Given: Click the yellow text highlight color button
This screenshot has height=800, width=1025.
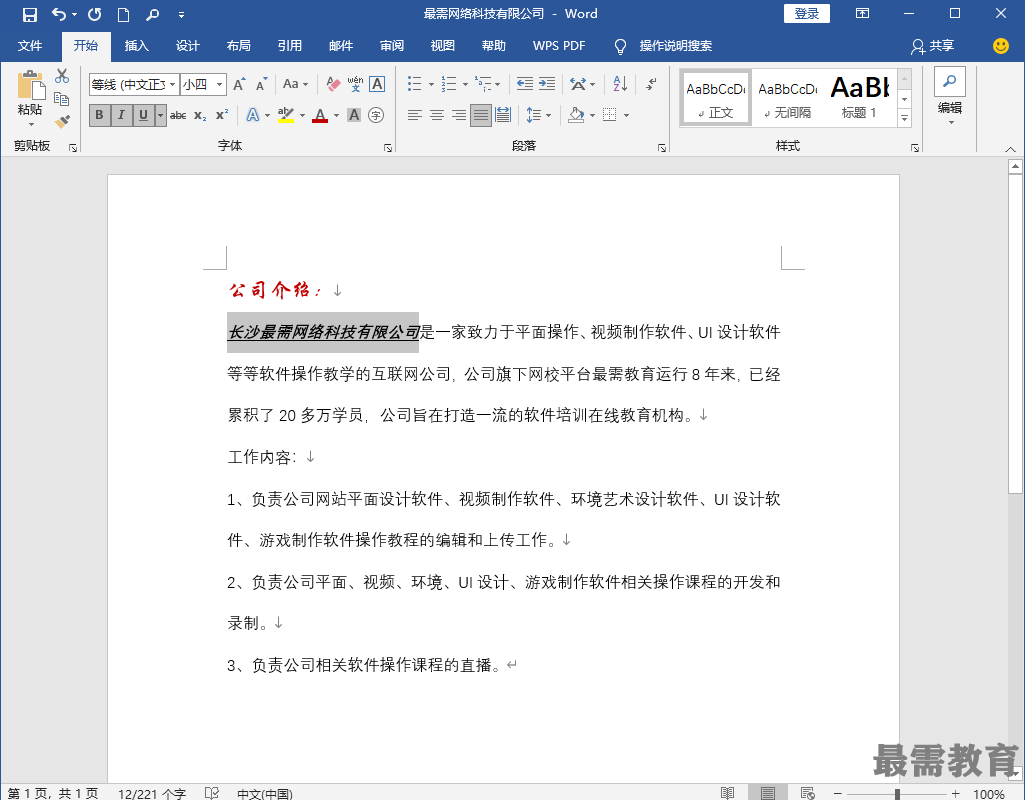Looking at the screenshot, I should [286, 116].
